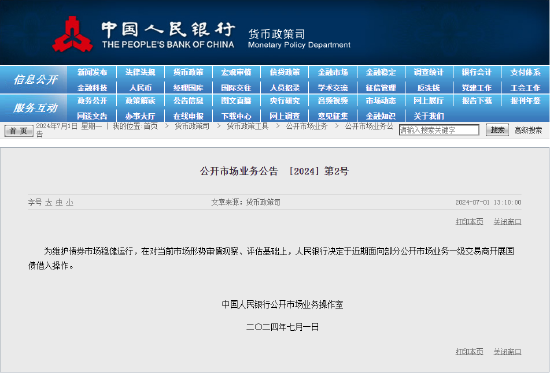
Task: Select the 金融市场 navigation item
Action: tap(333, 72)
